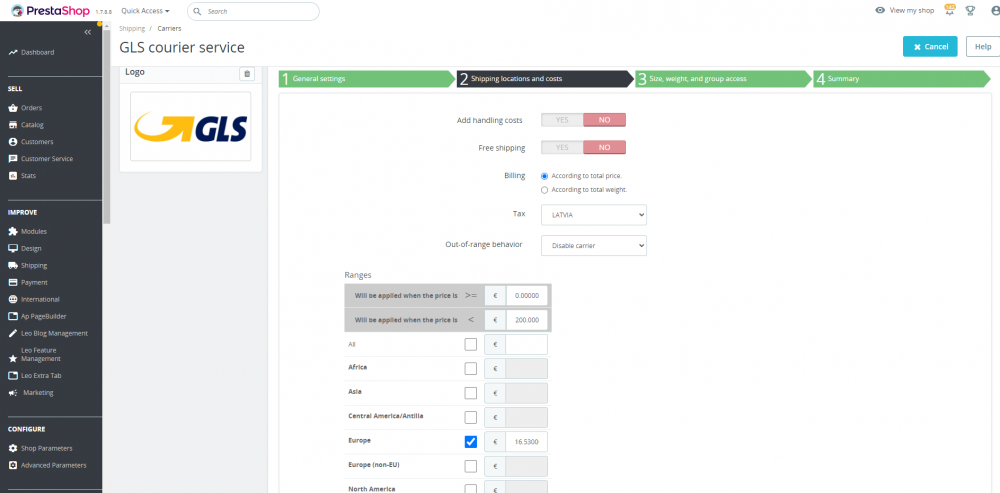Click the Shipping breadcrumb link
This screenshot has width=1000, height=493.
click(x=132, y=29)
